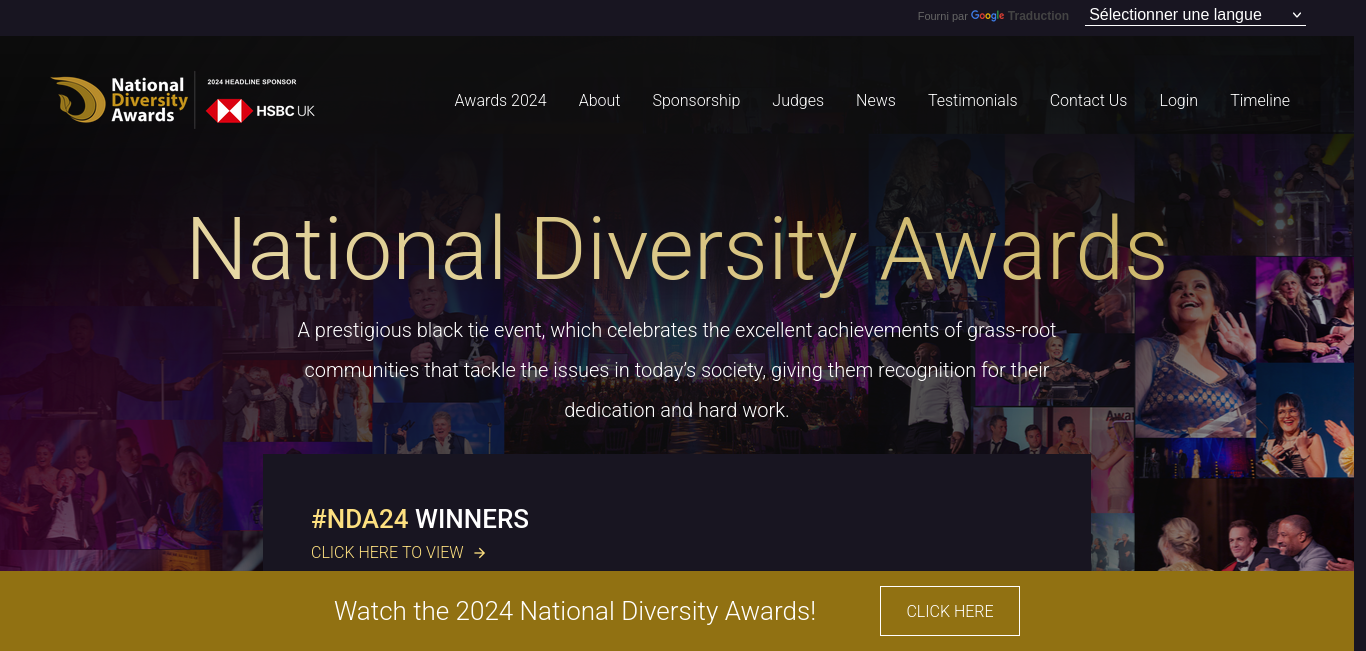Click the HSBC UK sponsor logo
1366x651 pixels.
coord(260,110)
